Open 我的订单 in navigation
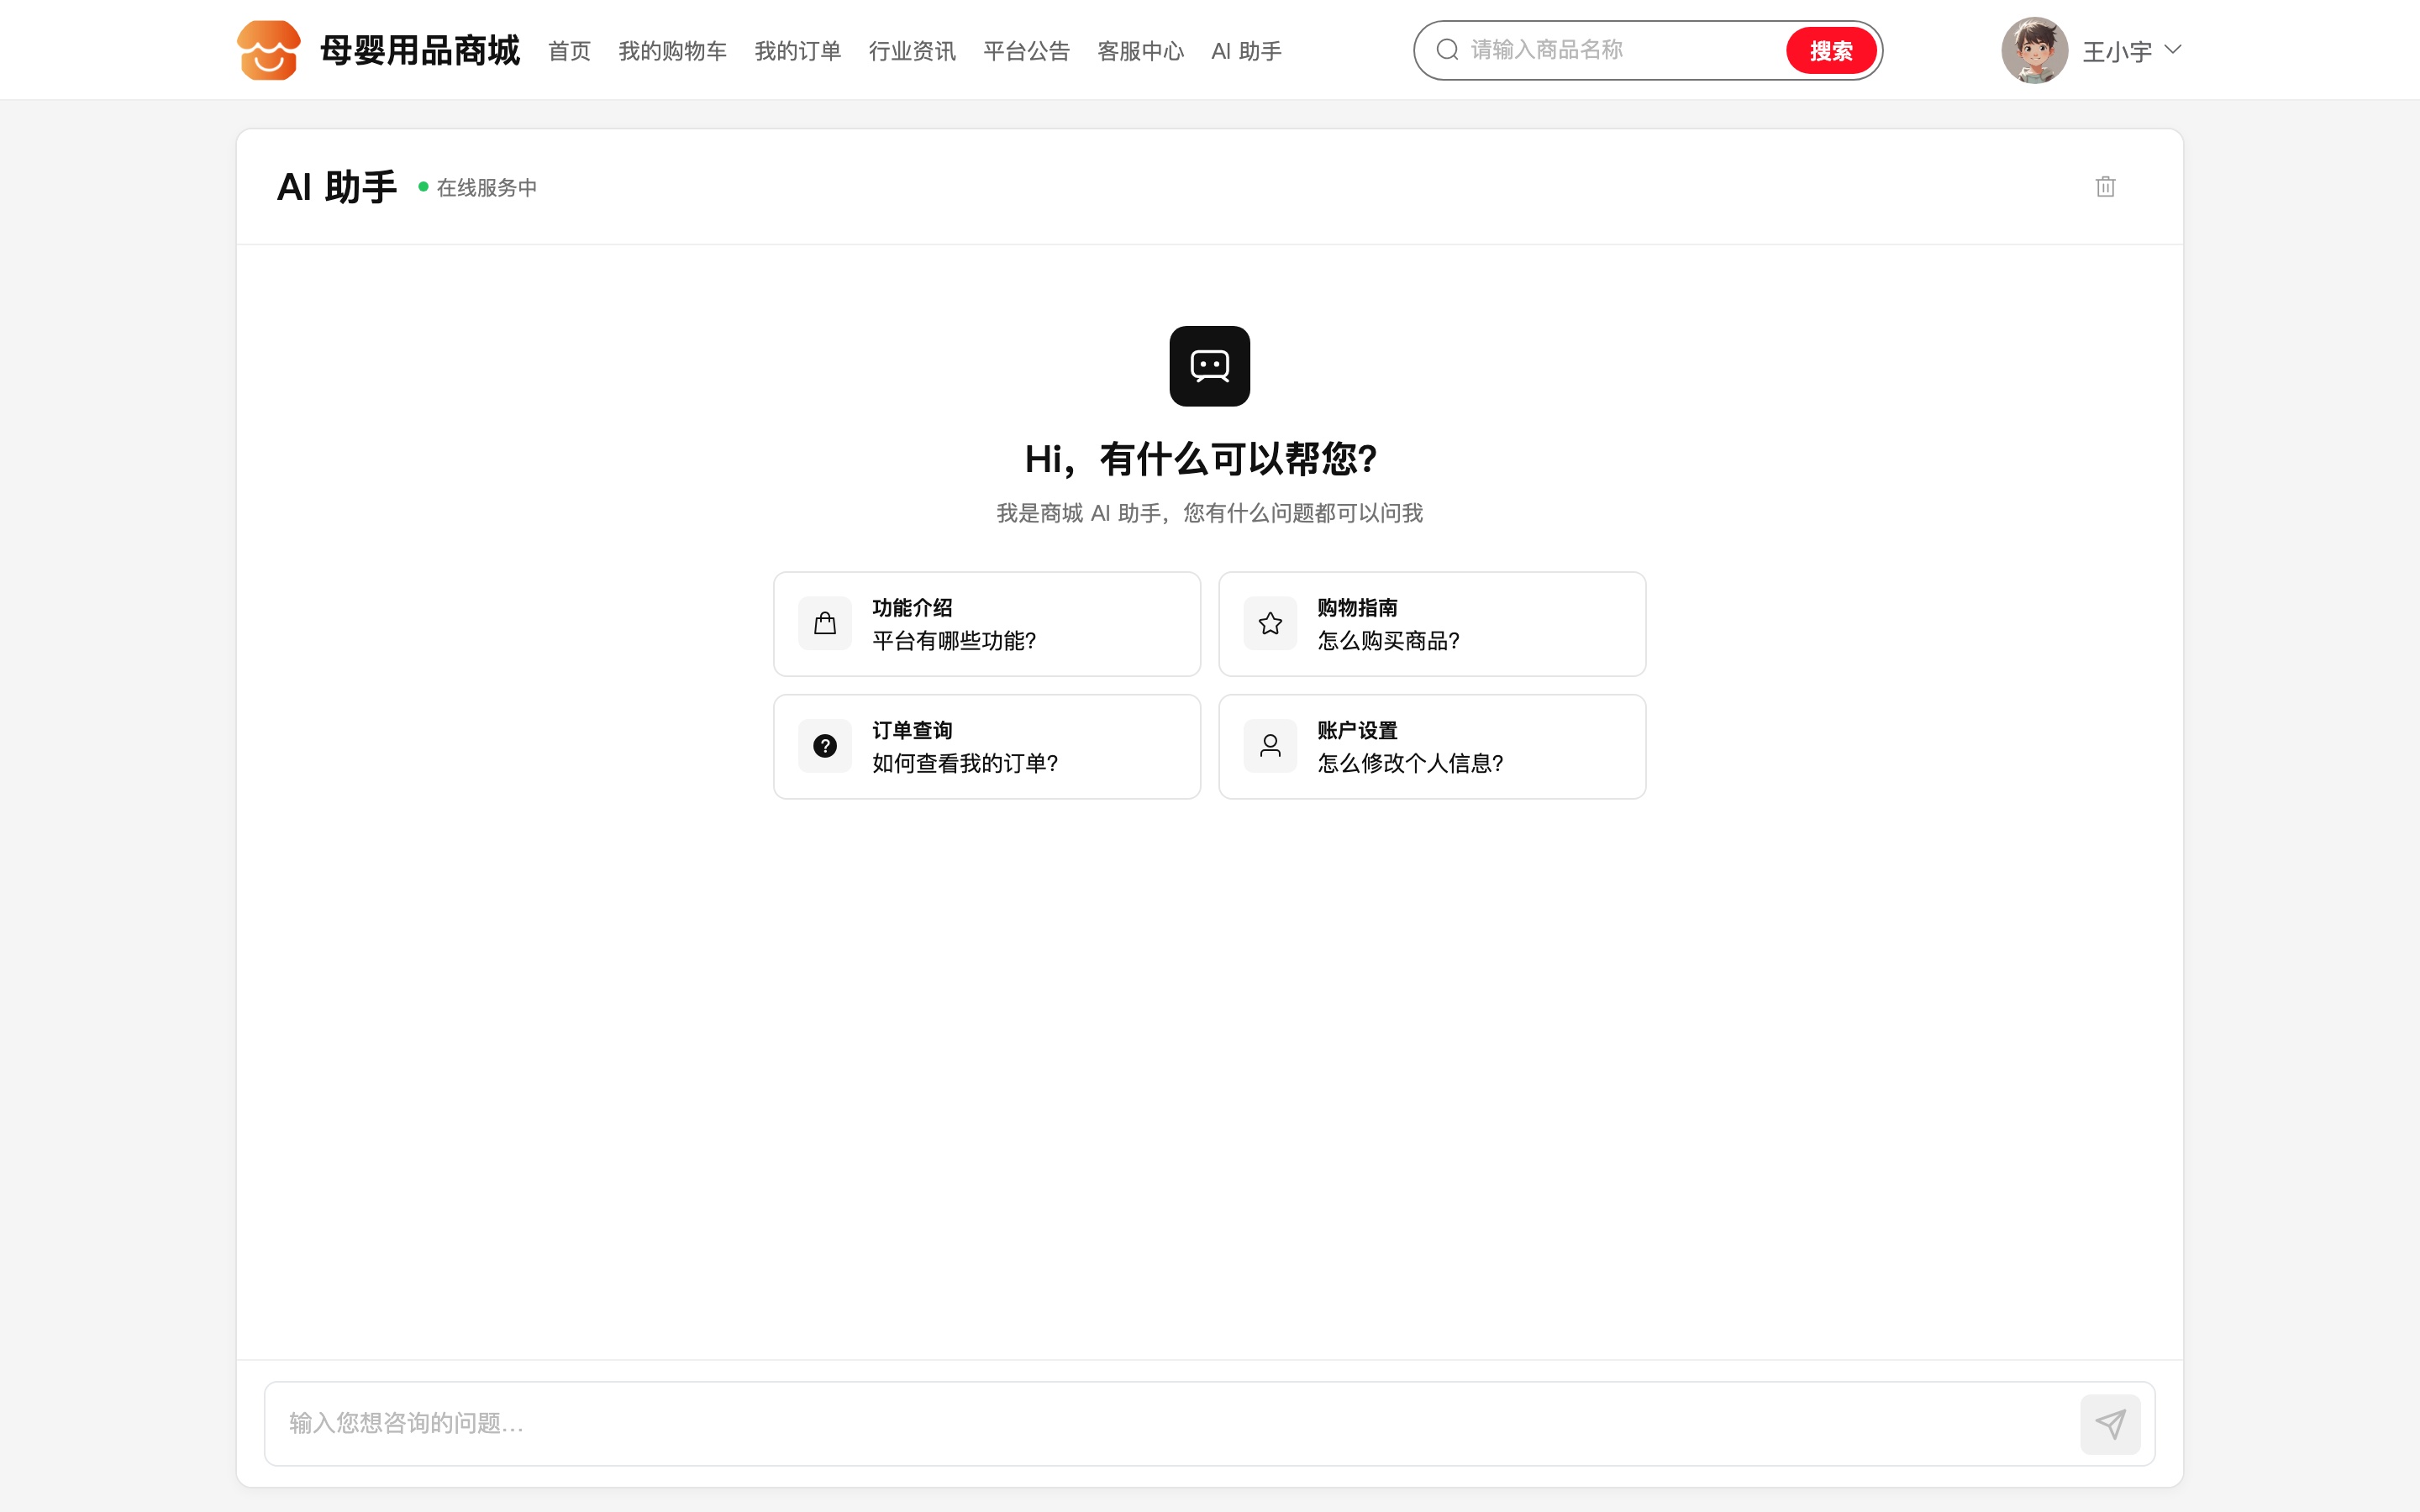This screenshot has width=2420, height=1512. 797,51
